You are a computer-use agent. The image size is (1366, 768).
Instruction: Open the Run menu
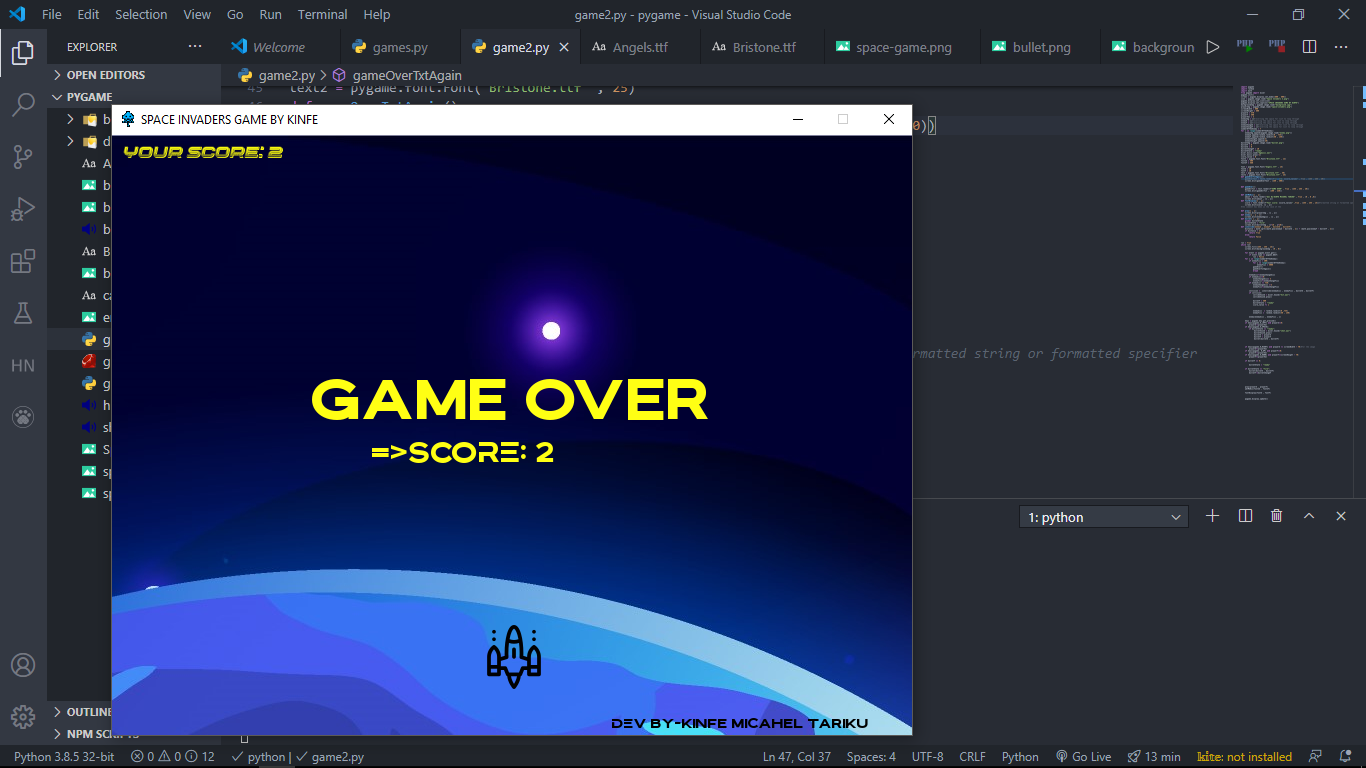click(x=270, y=15)
